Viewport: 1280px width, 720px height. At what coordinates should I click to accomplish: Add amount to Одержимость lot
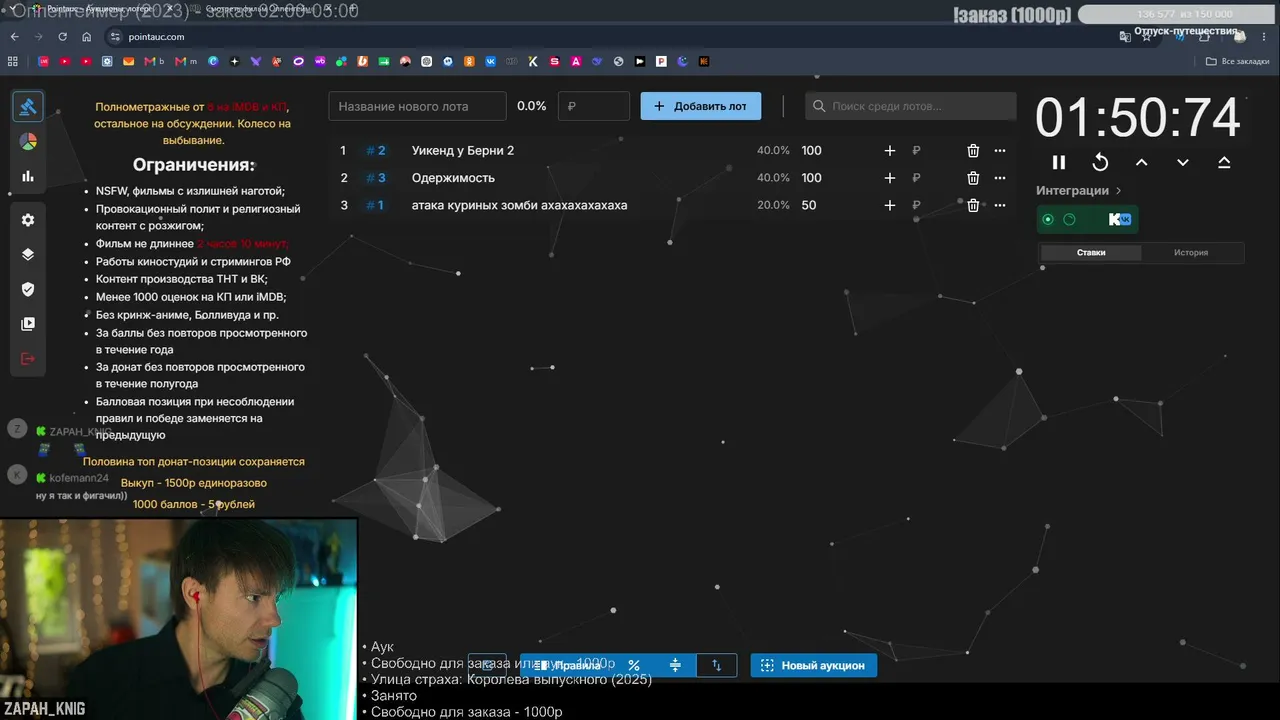point(890,178)
